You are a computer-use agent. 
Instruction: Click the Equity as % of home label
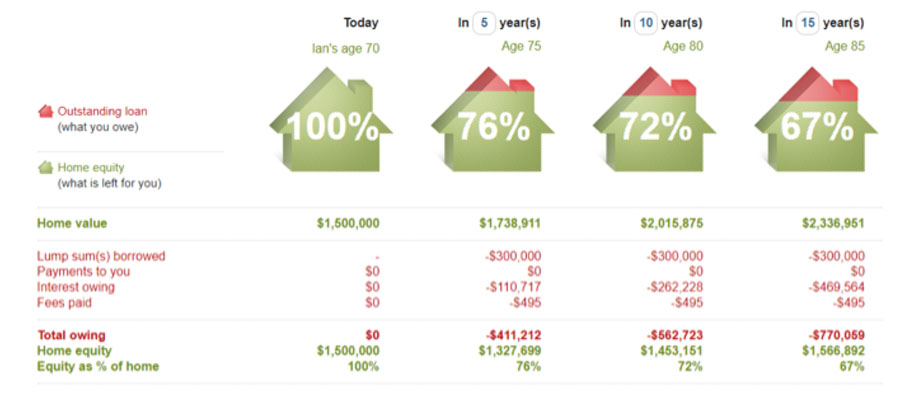98,366
